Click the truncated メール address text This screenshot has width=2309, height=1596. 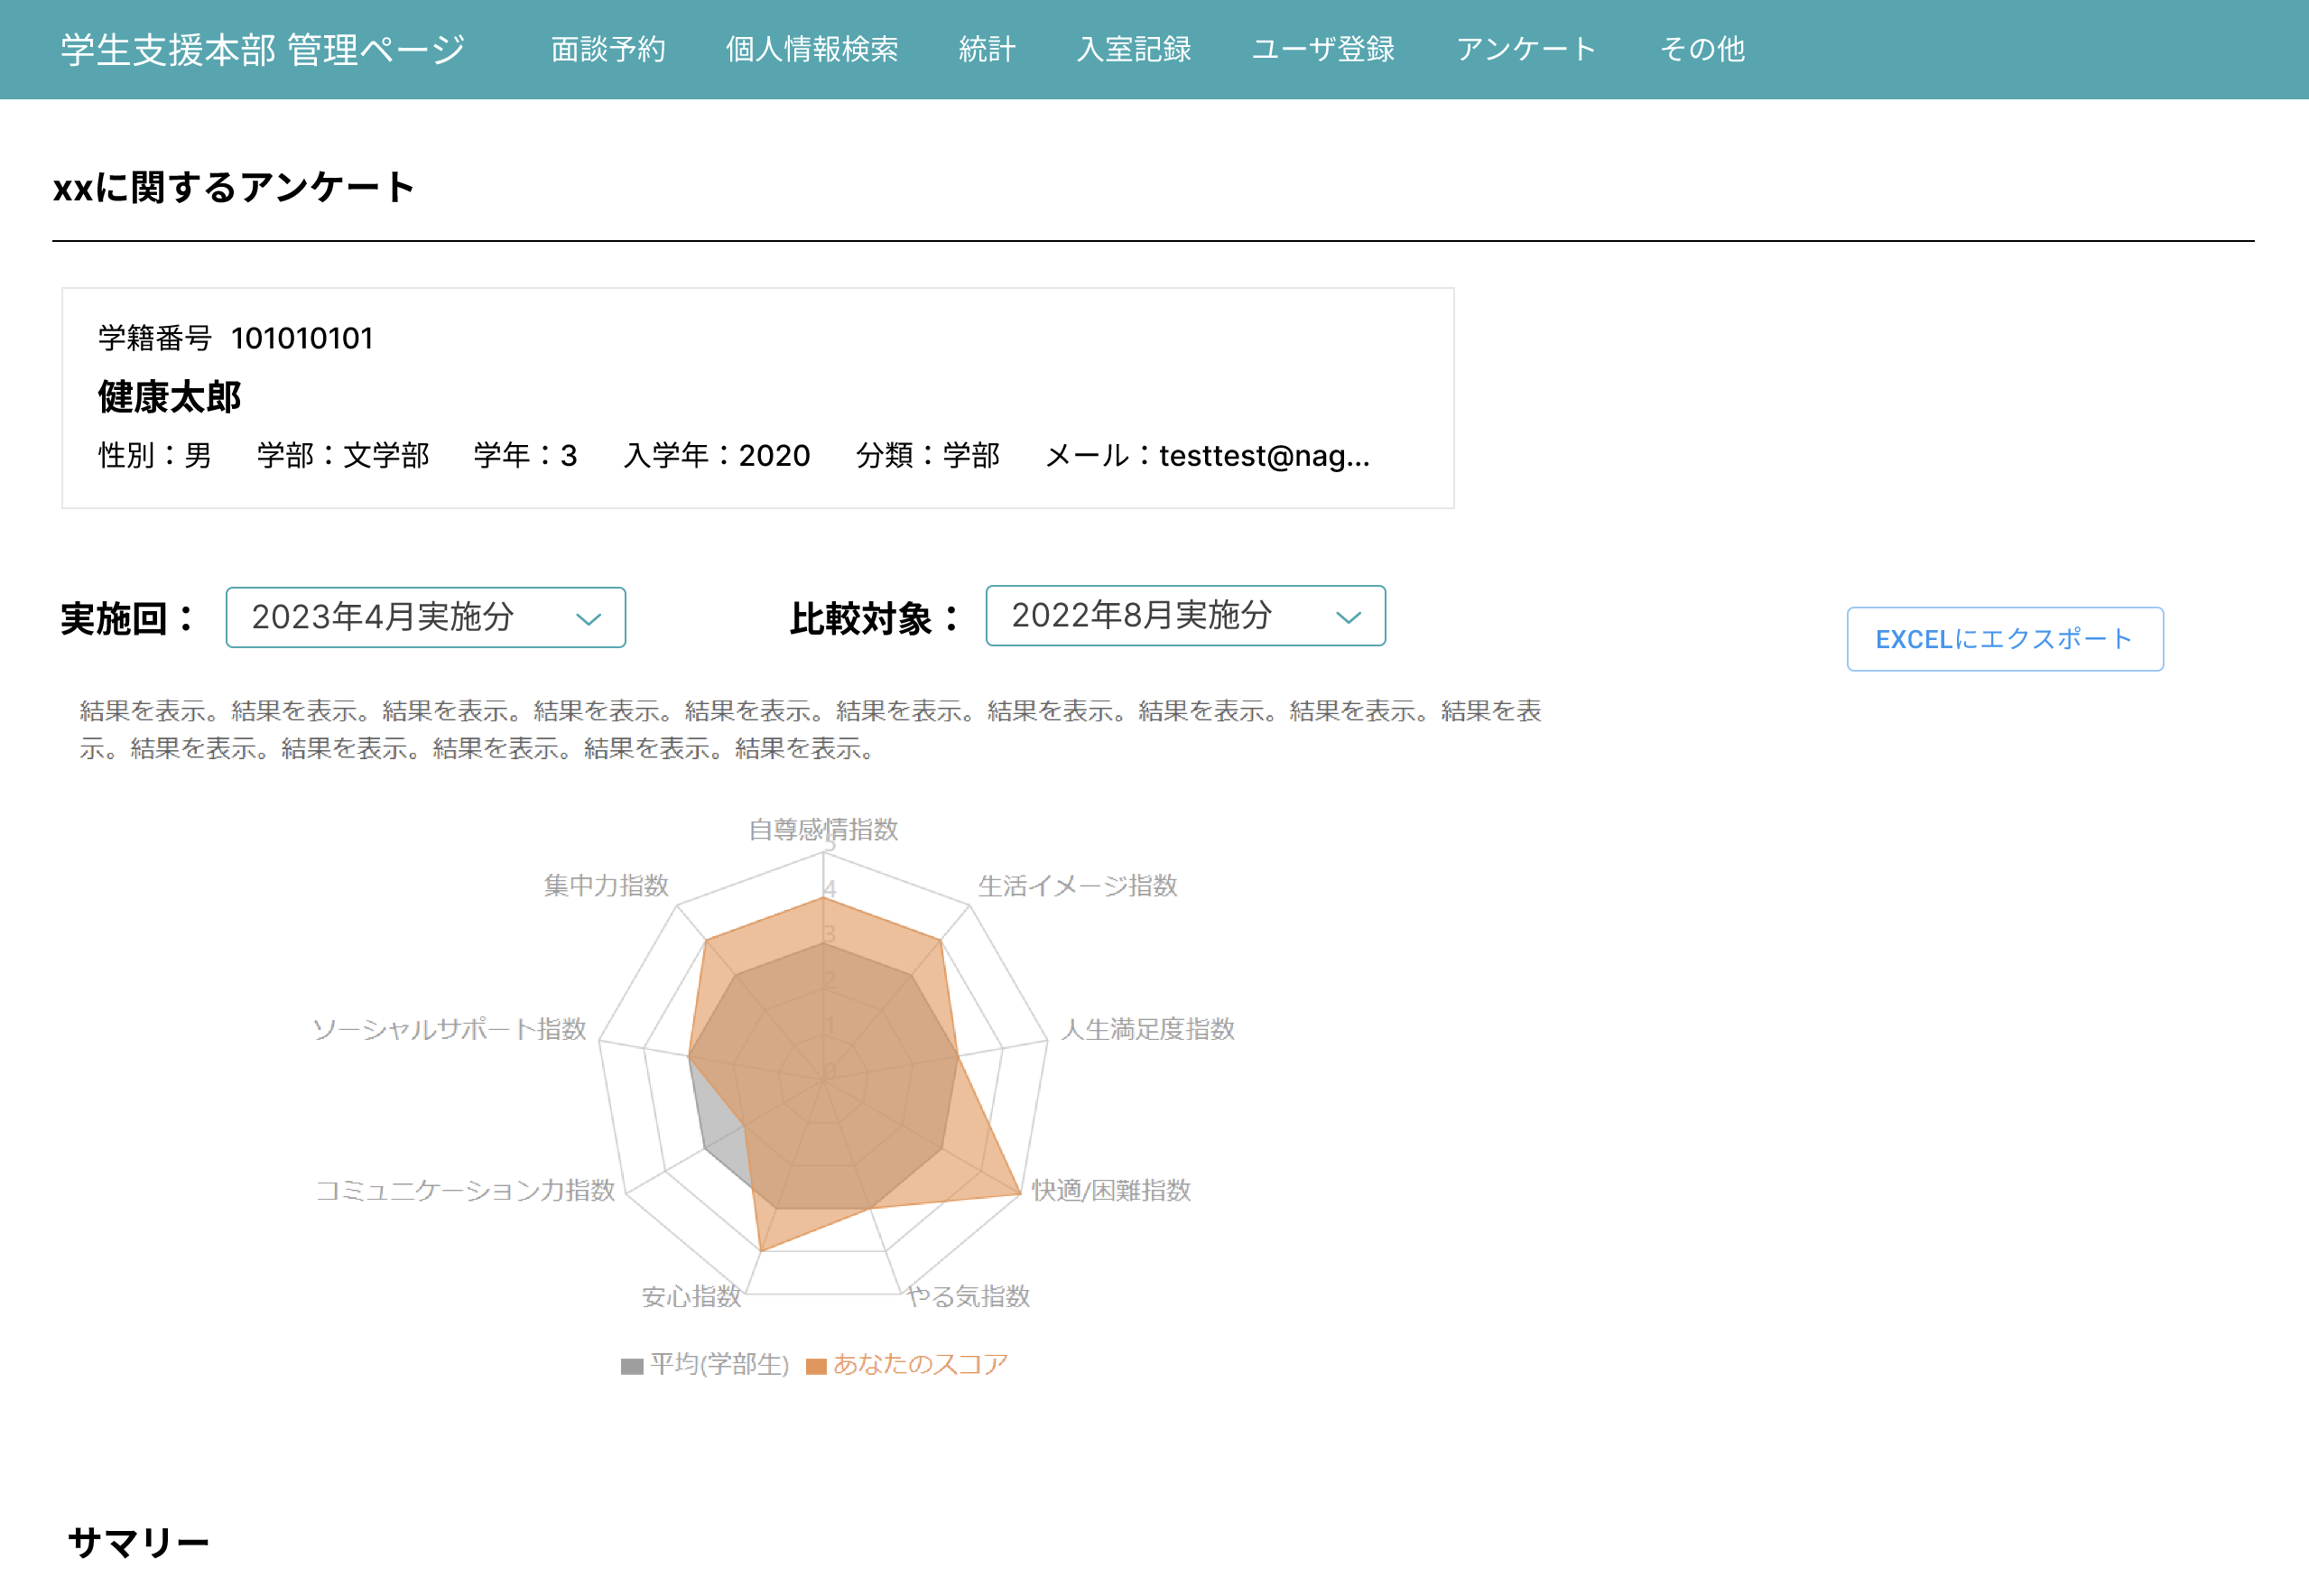point(1264,456)
